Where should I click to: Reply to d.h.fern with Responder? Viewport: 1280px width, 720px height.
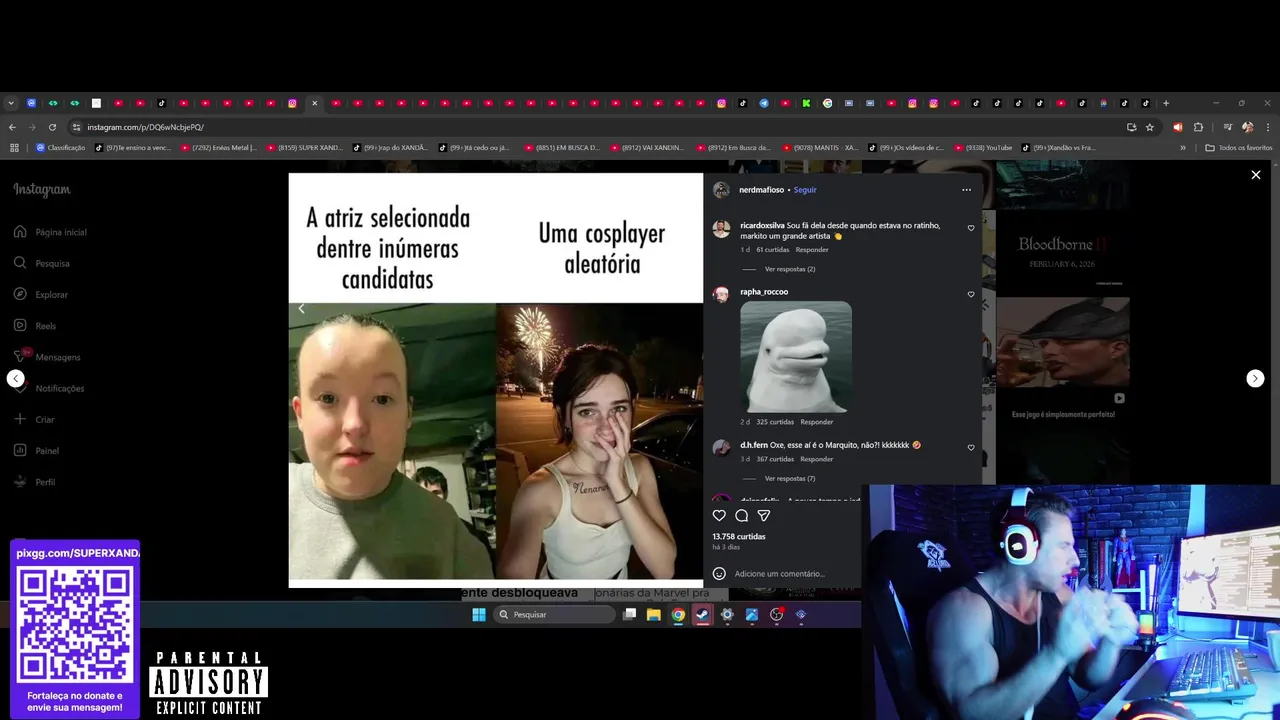817,459
